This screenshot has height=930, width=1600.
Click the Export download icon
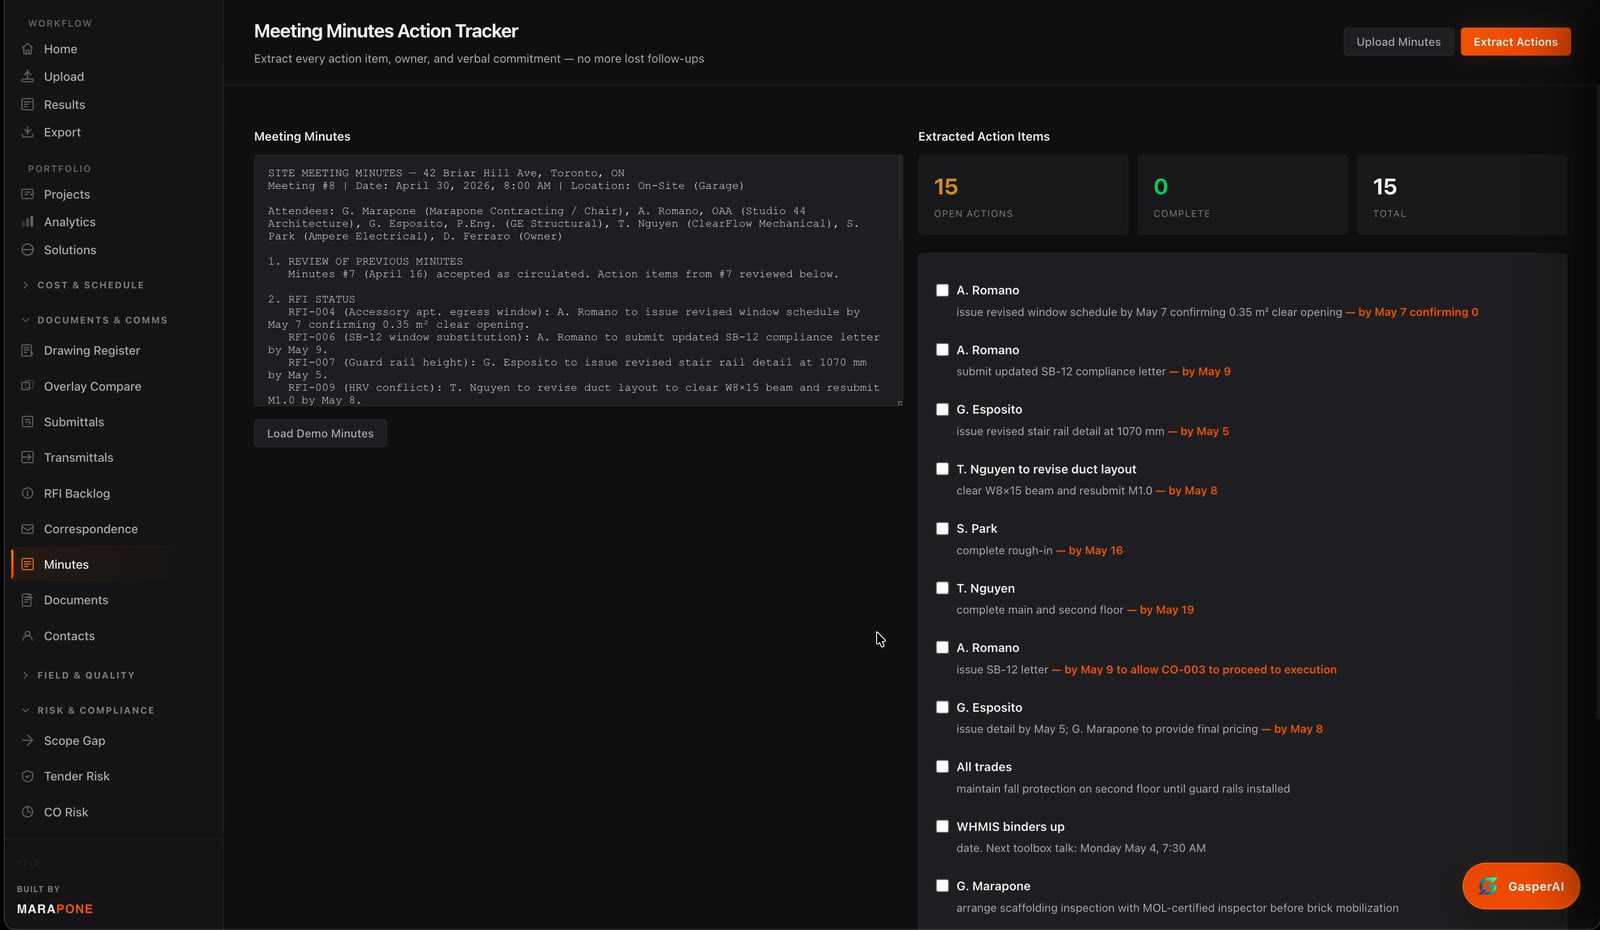coord(28,132)
